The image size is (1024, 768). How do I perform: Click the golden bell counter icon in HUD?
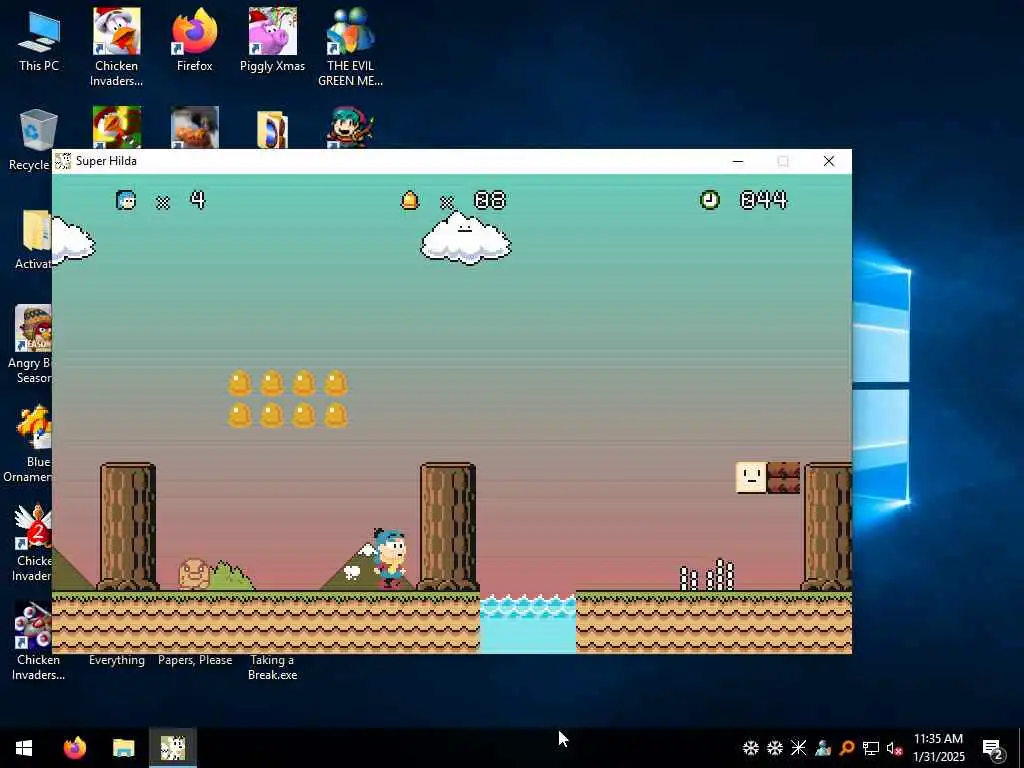tap(409, 200)
